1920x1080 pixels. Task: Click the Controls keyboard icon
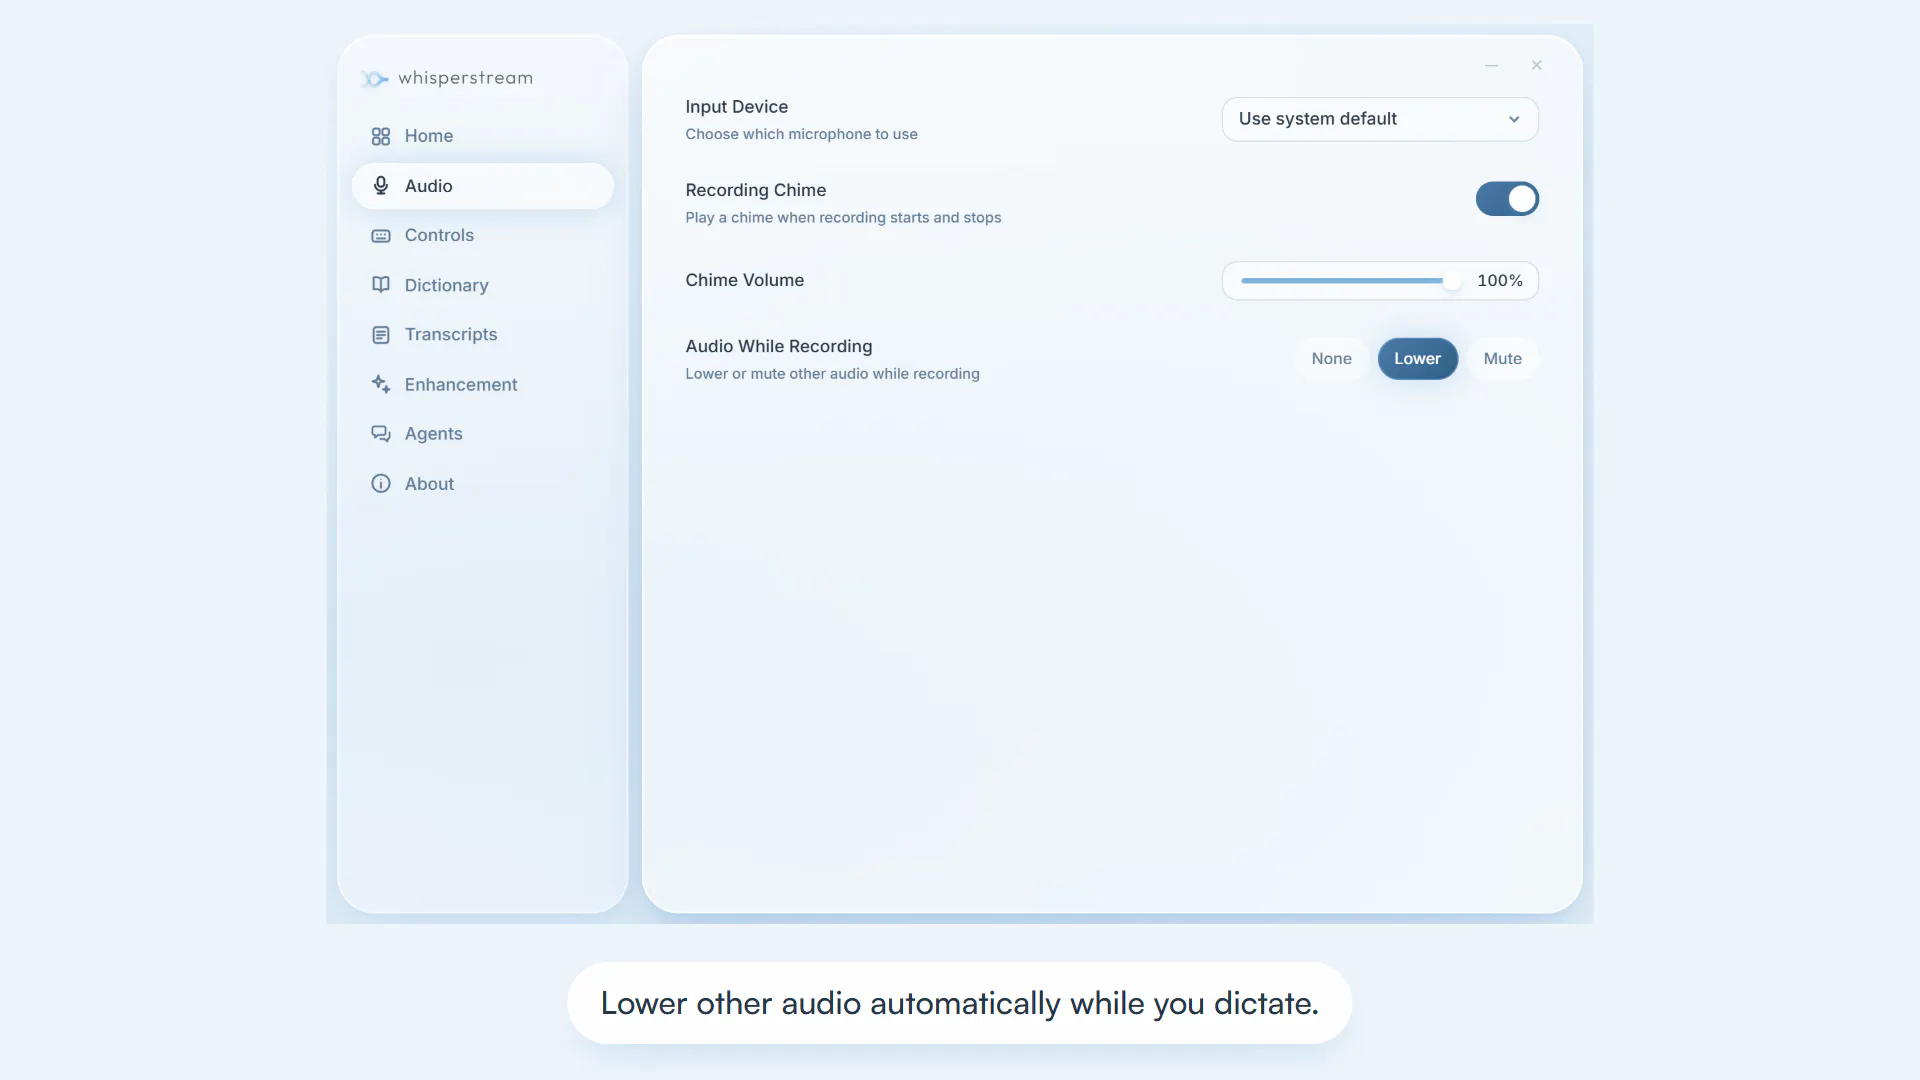pyautogui.click(x=381, y=236)
